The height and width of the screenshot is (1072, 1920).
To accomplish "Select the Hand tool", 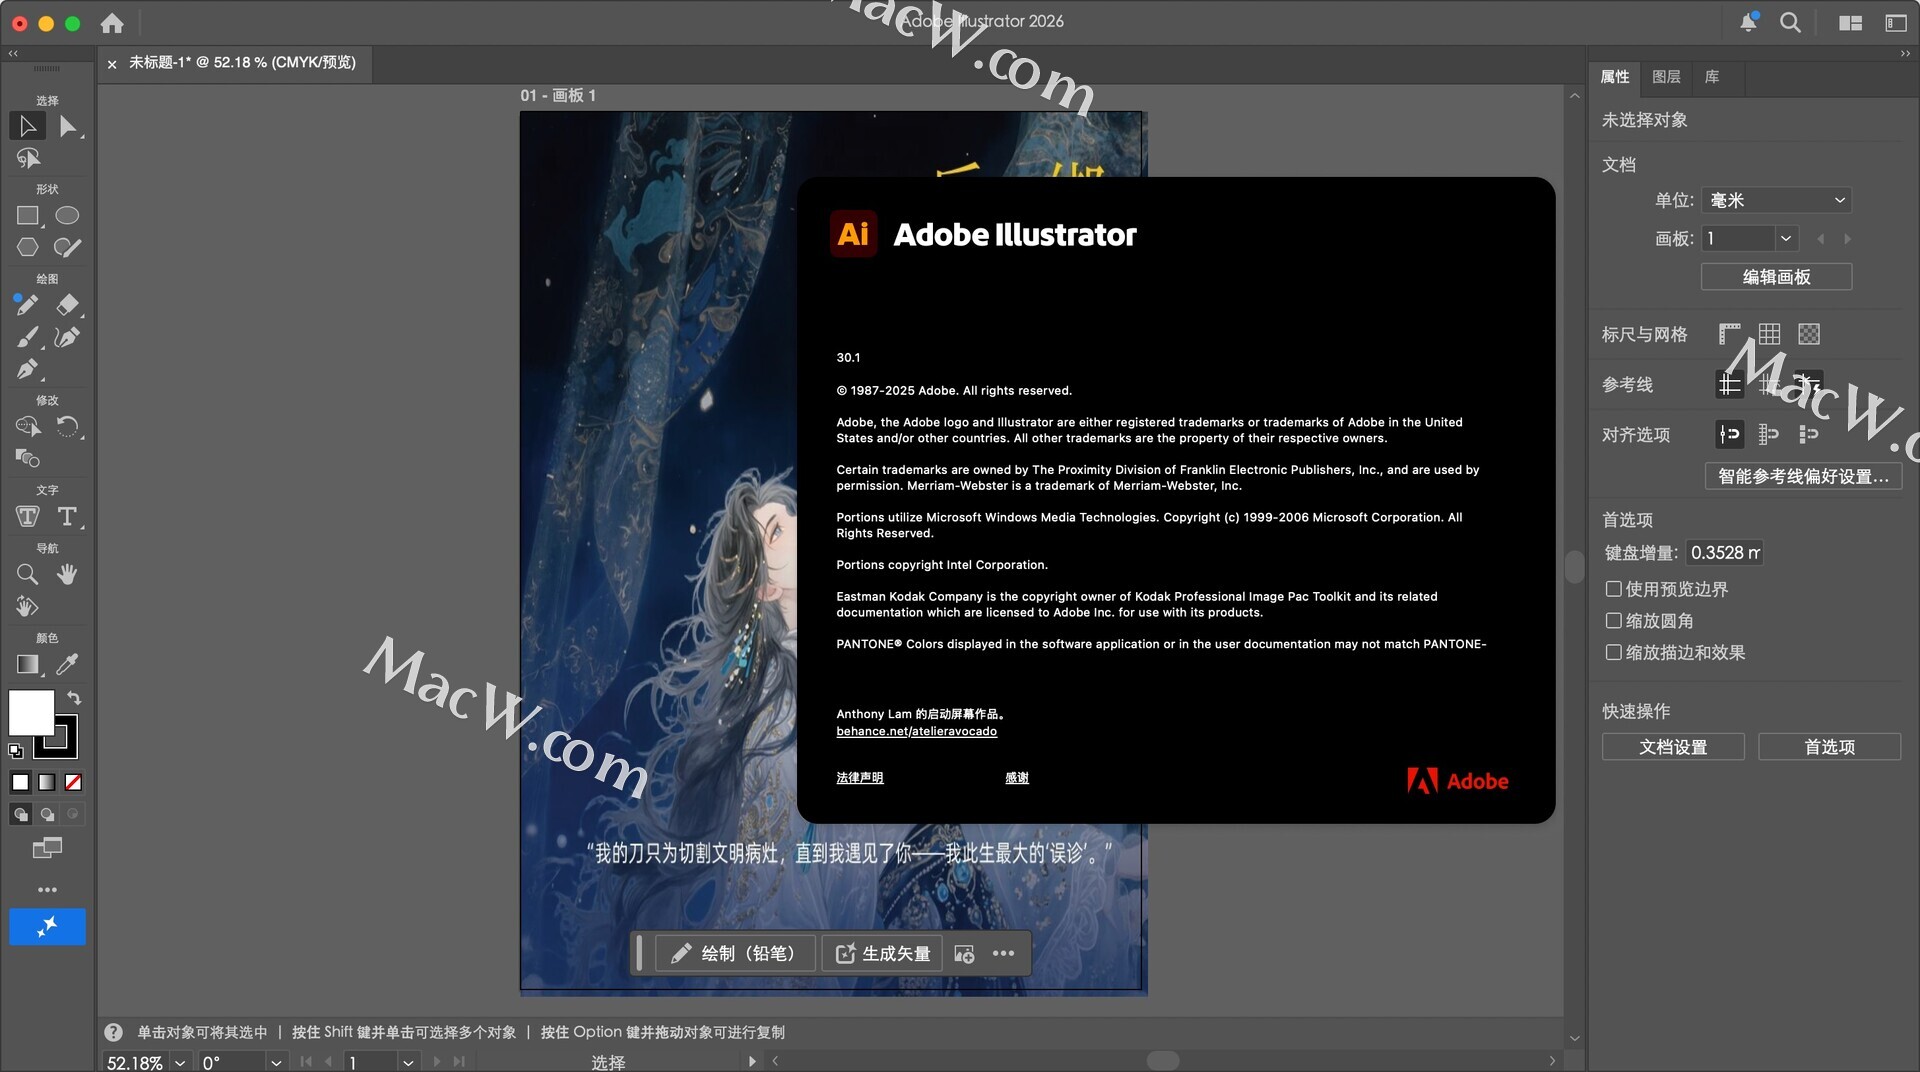I will tap(67, 575).
